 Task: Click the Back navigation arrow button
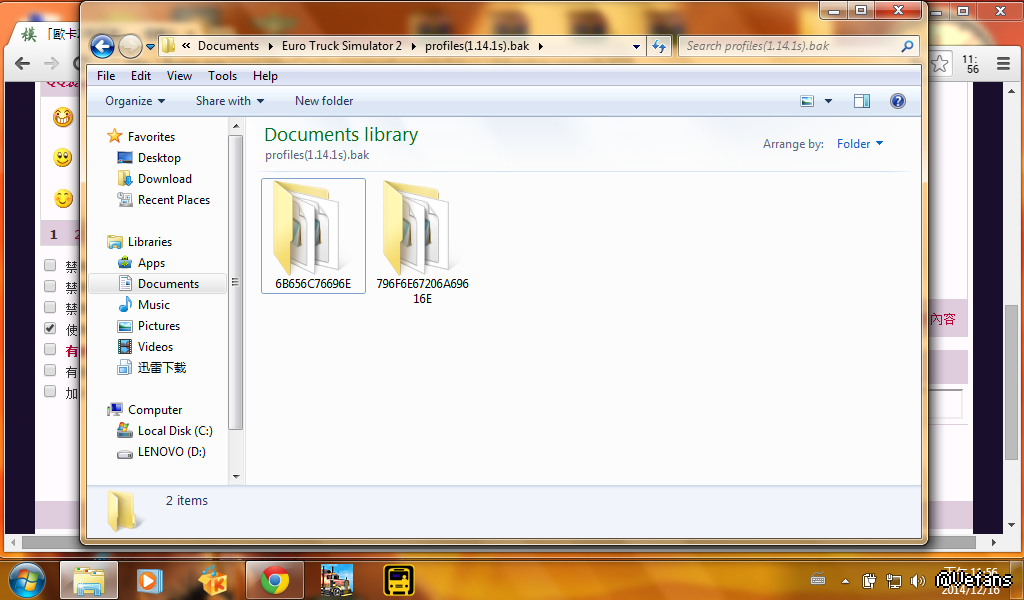[x=101, y=46]
